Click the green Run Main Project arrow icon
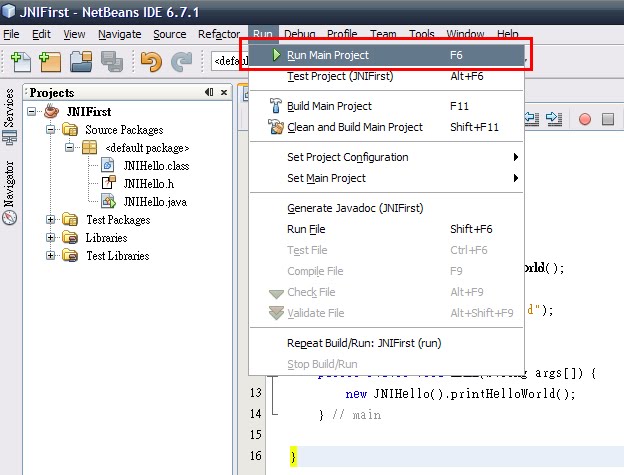624x475 pixels. (x=276, y=55)
